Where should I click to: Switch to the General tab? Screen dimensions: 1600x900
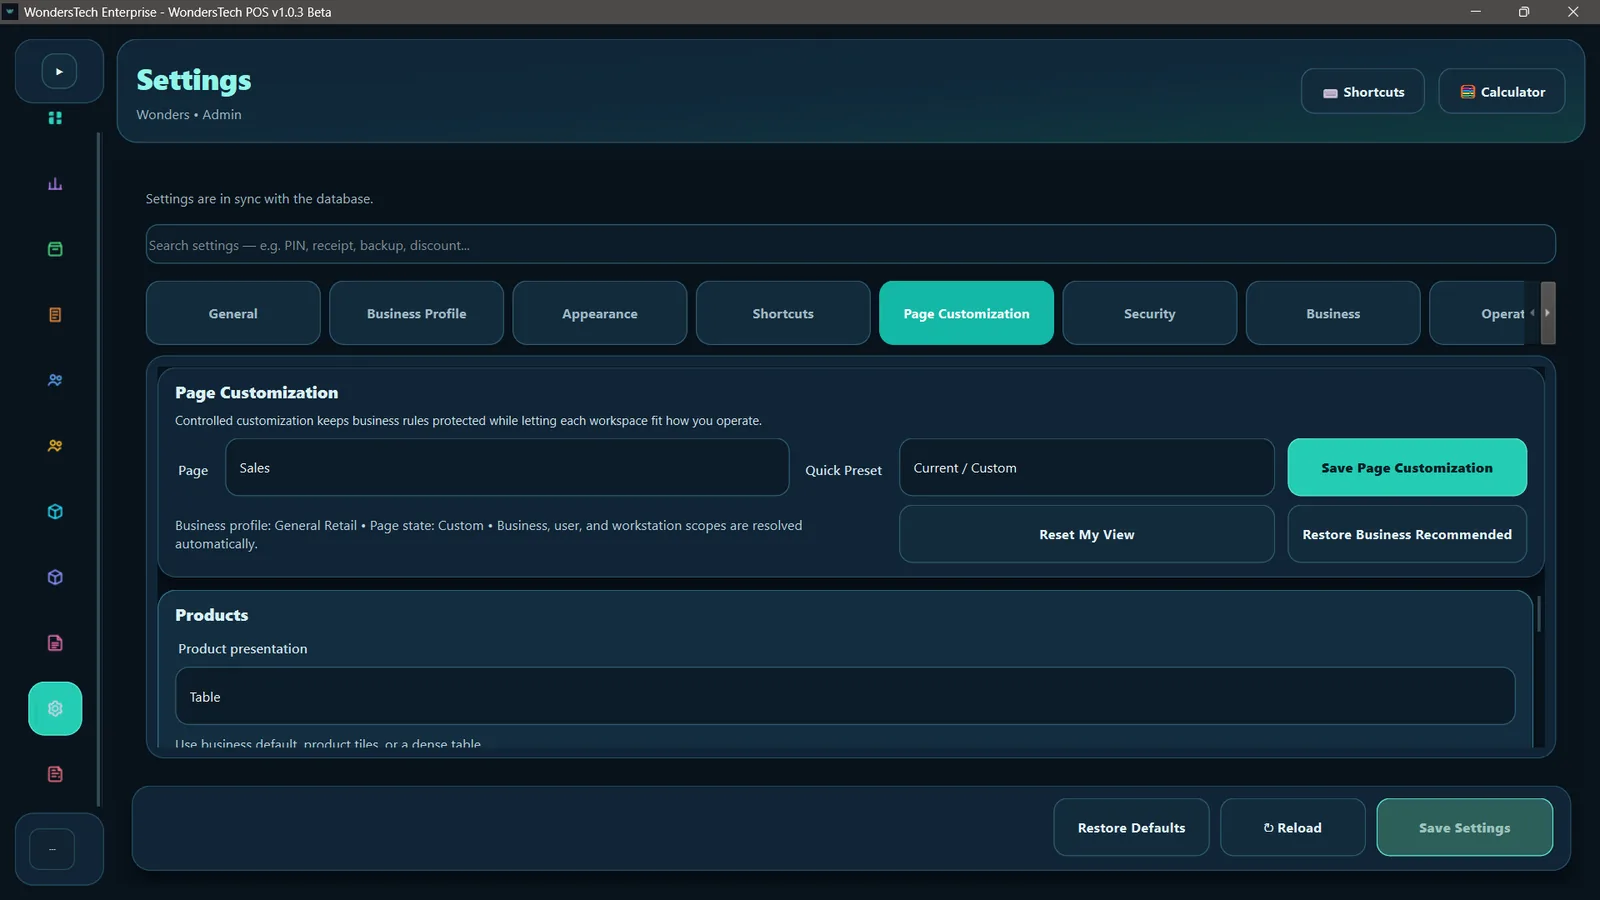(233, 313)
